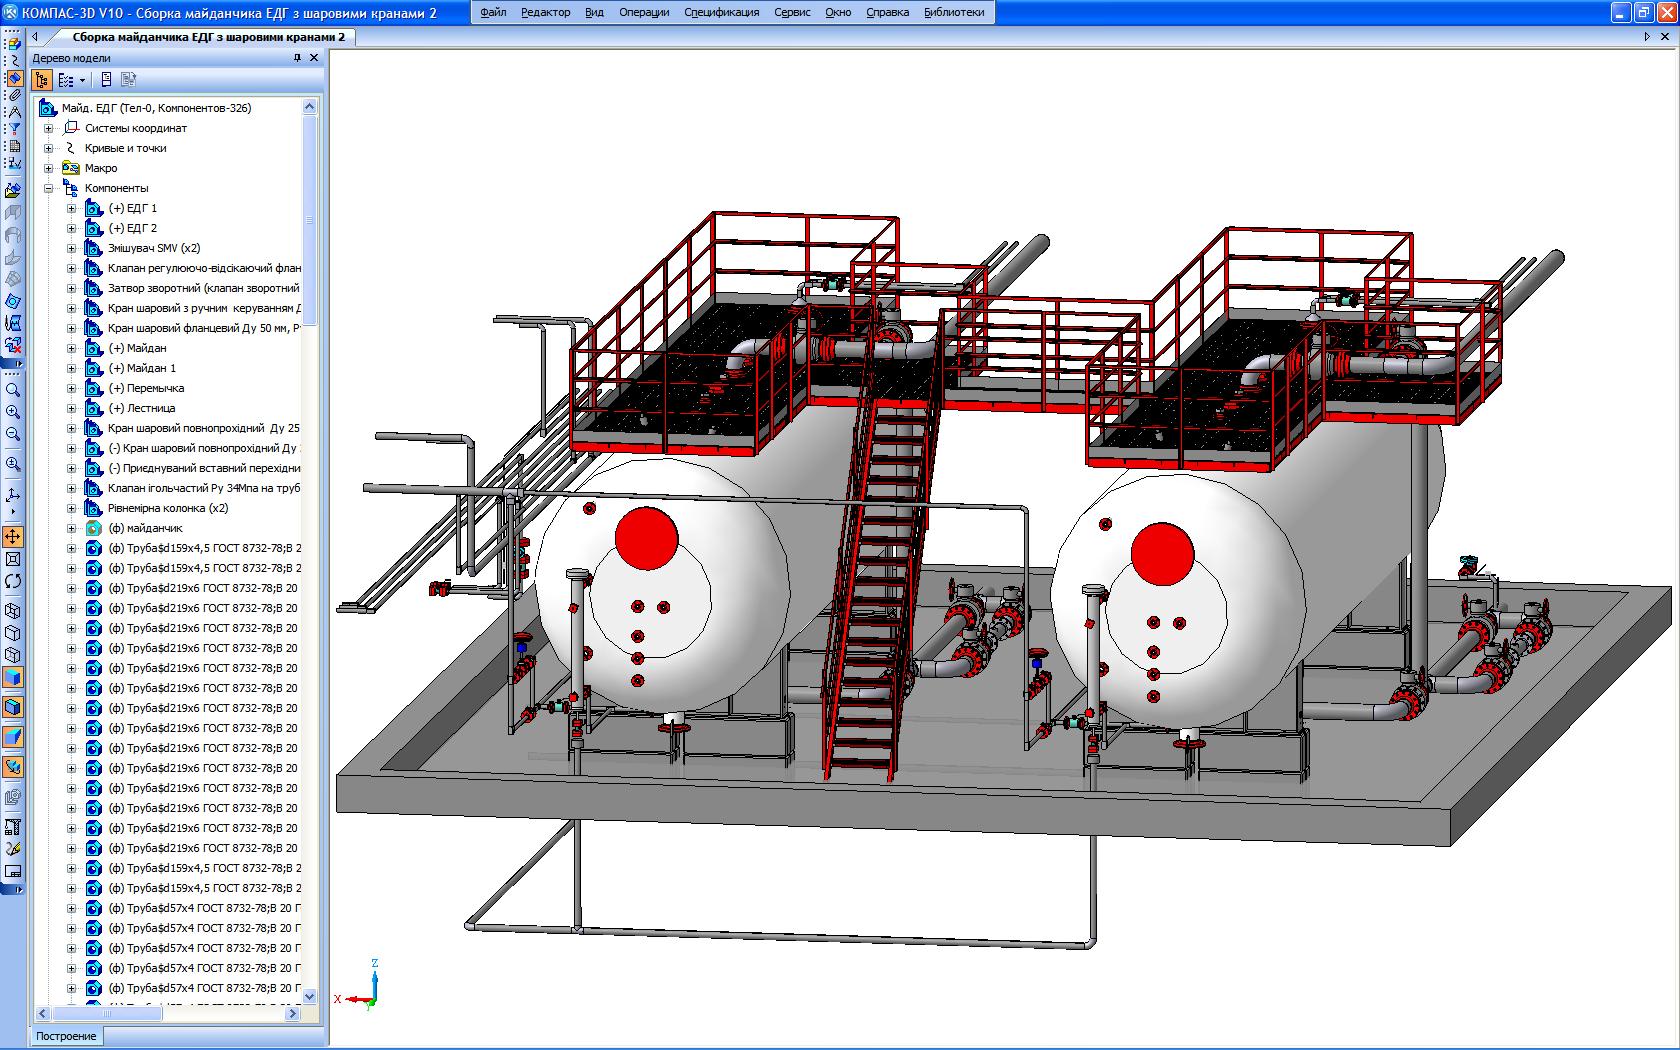Screen dimensions: 1680x1050
Task: Toggle shaded with edges display mode
Action: coord(12,706)
